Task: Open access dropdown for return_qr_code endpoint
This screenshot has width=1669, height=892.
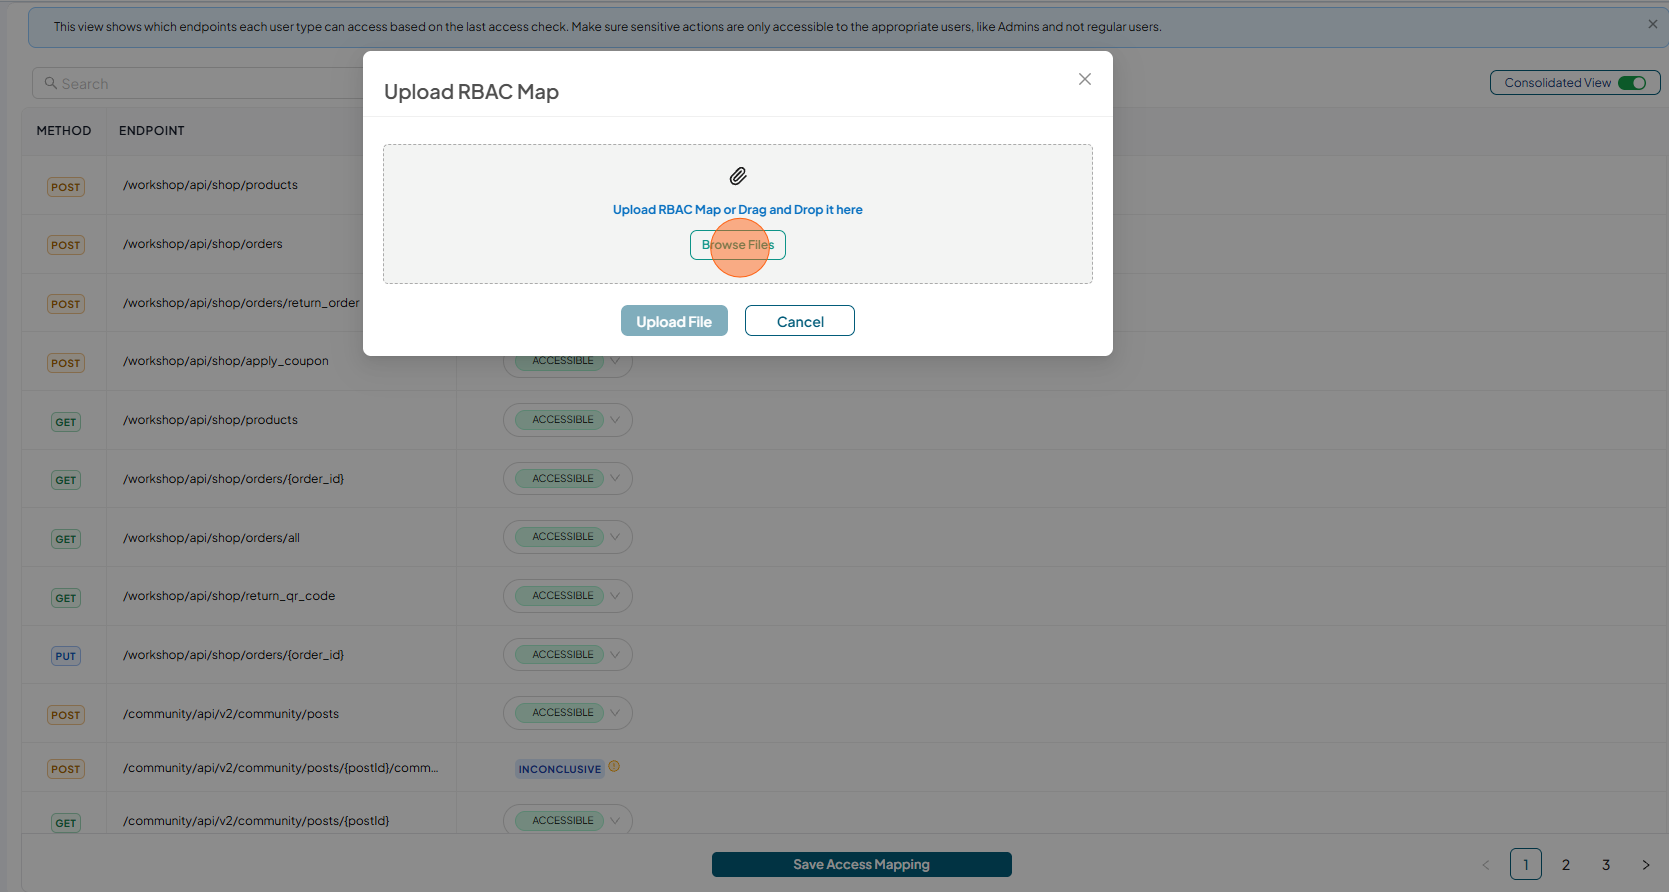Action: tap(568, 596)
